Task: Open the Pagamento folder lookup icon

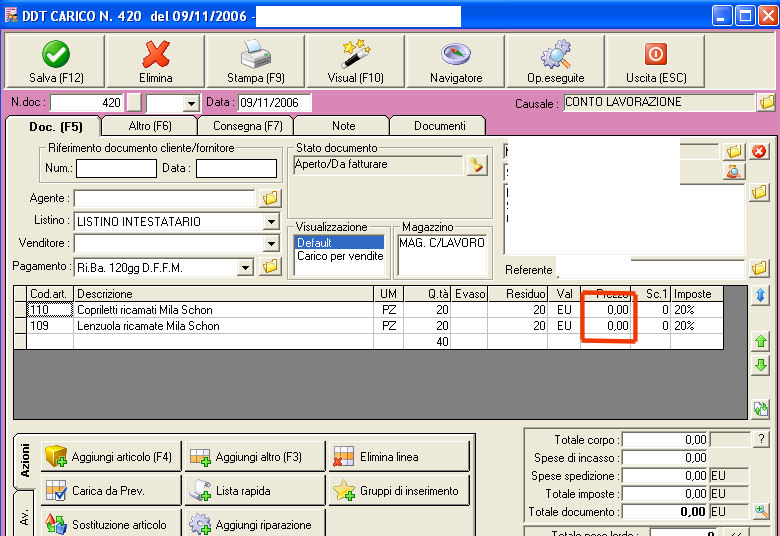Action: tap(270, 267)
